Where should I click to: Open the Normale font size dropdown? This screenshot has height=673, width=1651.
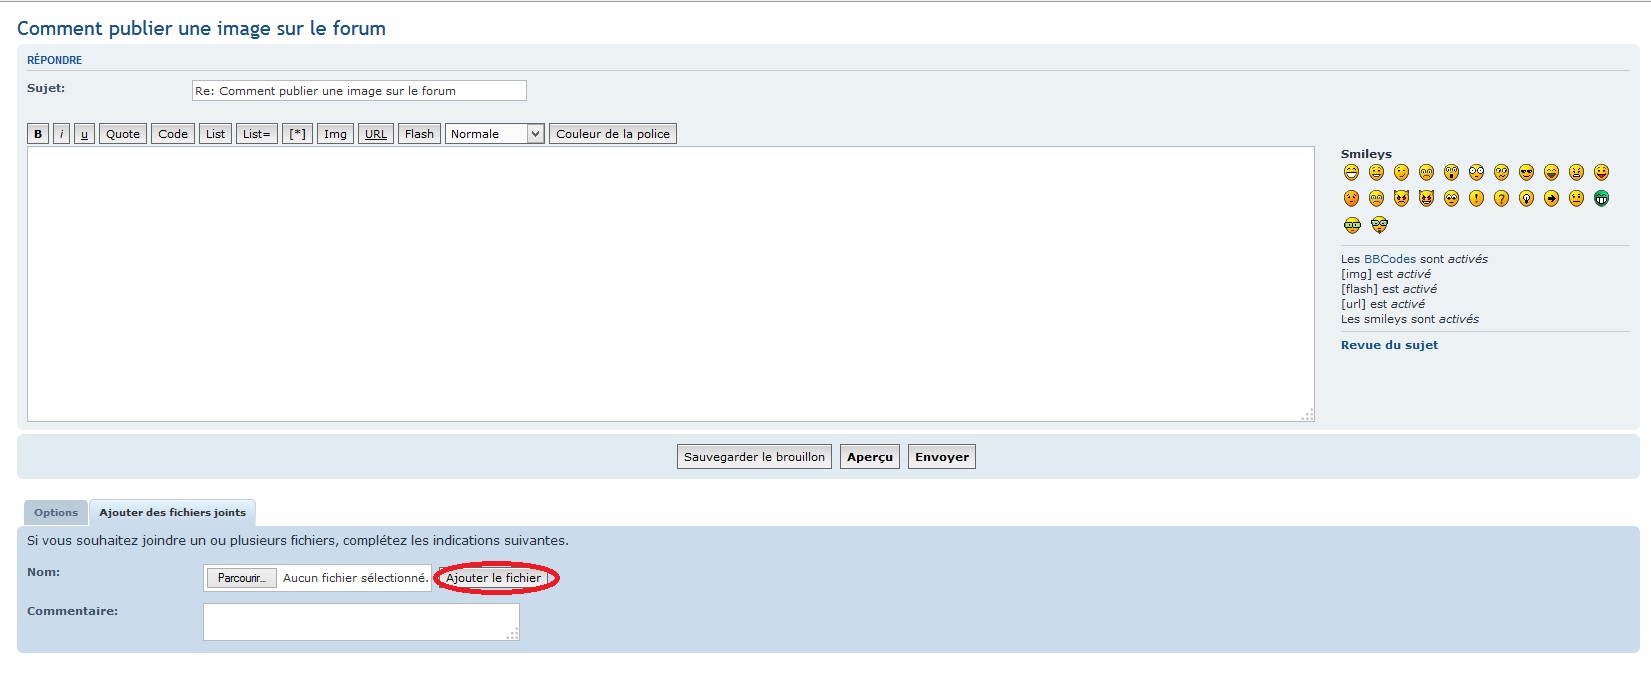pos(495,134)
